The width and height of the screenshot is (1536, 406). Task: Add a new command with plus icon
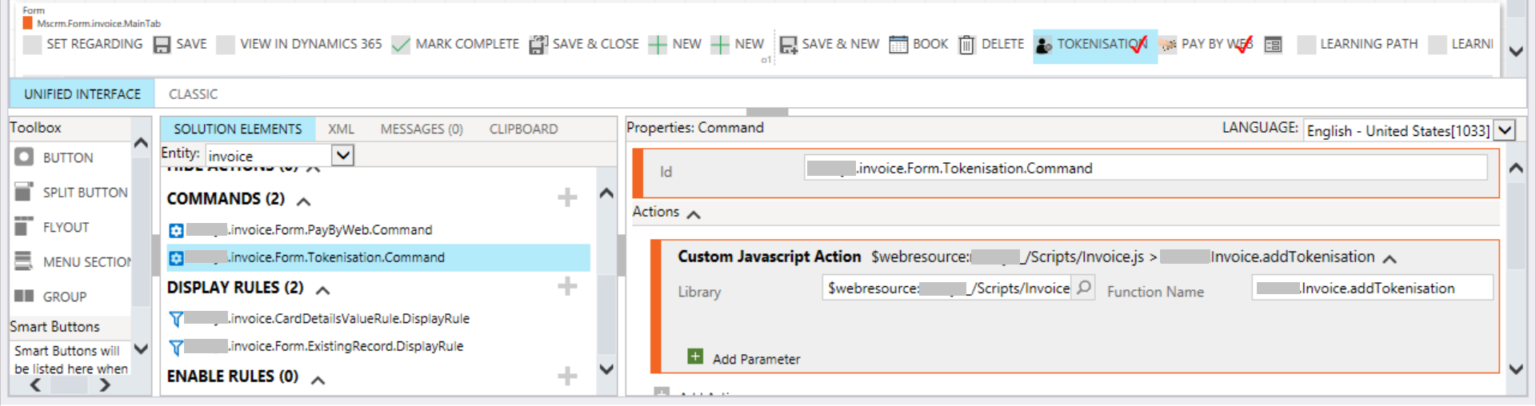point(567,198)
